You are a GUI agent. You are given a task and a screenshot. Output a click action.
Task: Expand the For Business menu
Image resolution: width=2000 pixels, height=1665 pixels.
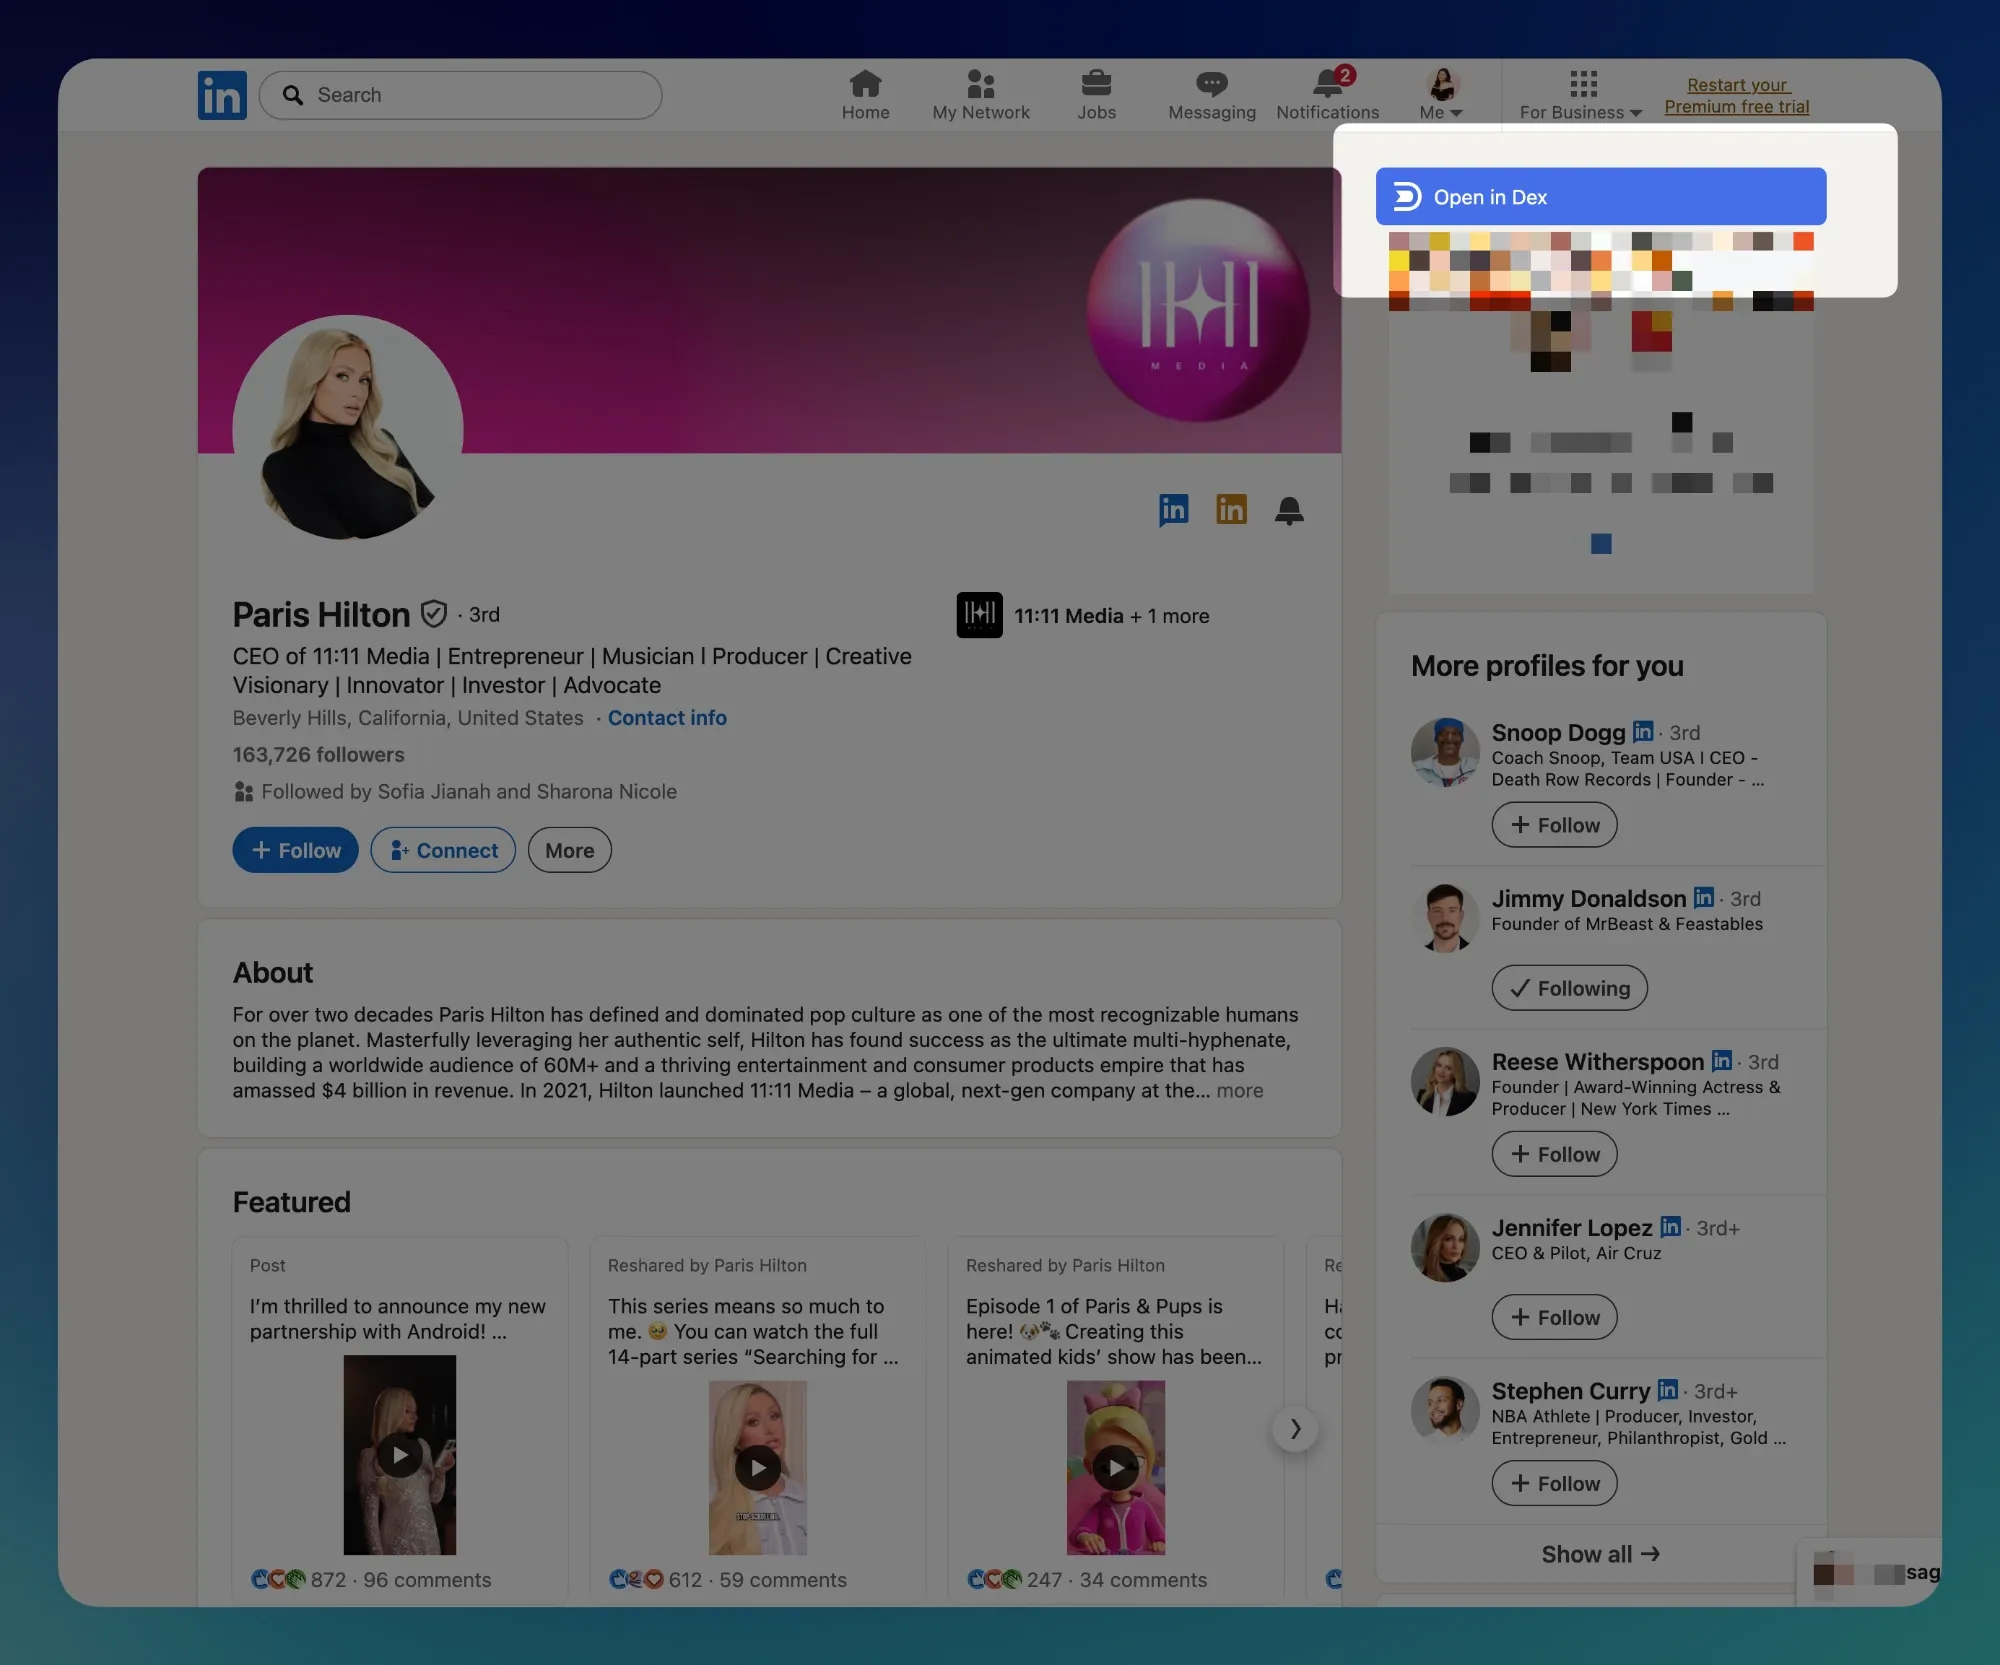[x=1581, y=96]
